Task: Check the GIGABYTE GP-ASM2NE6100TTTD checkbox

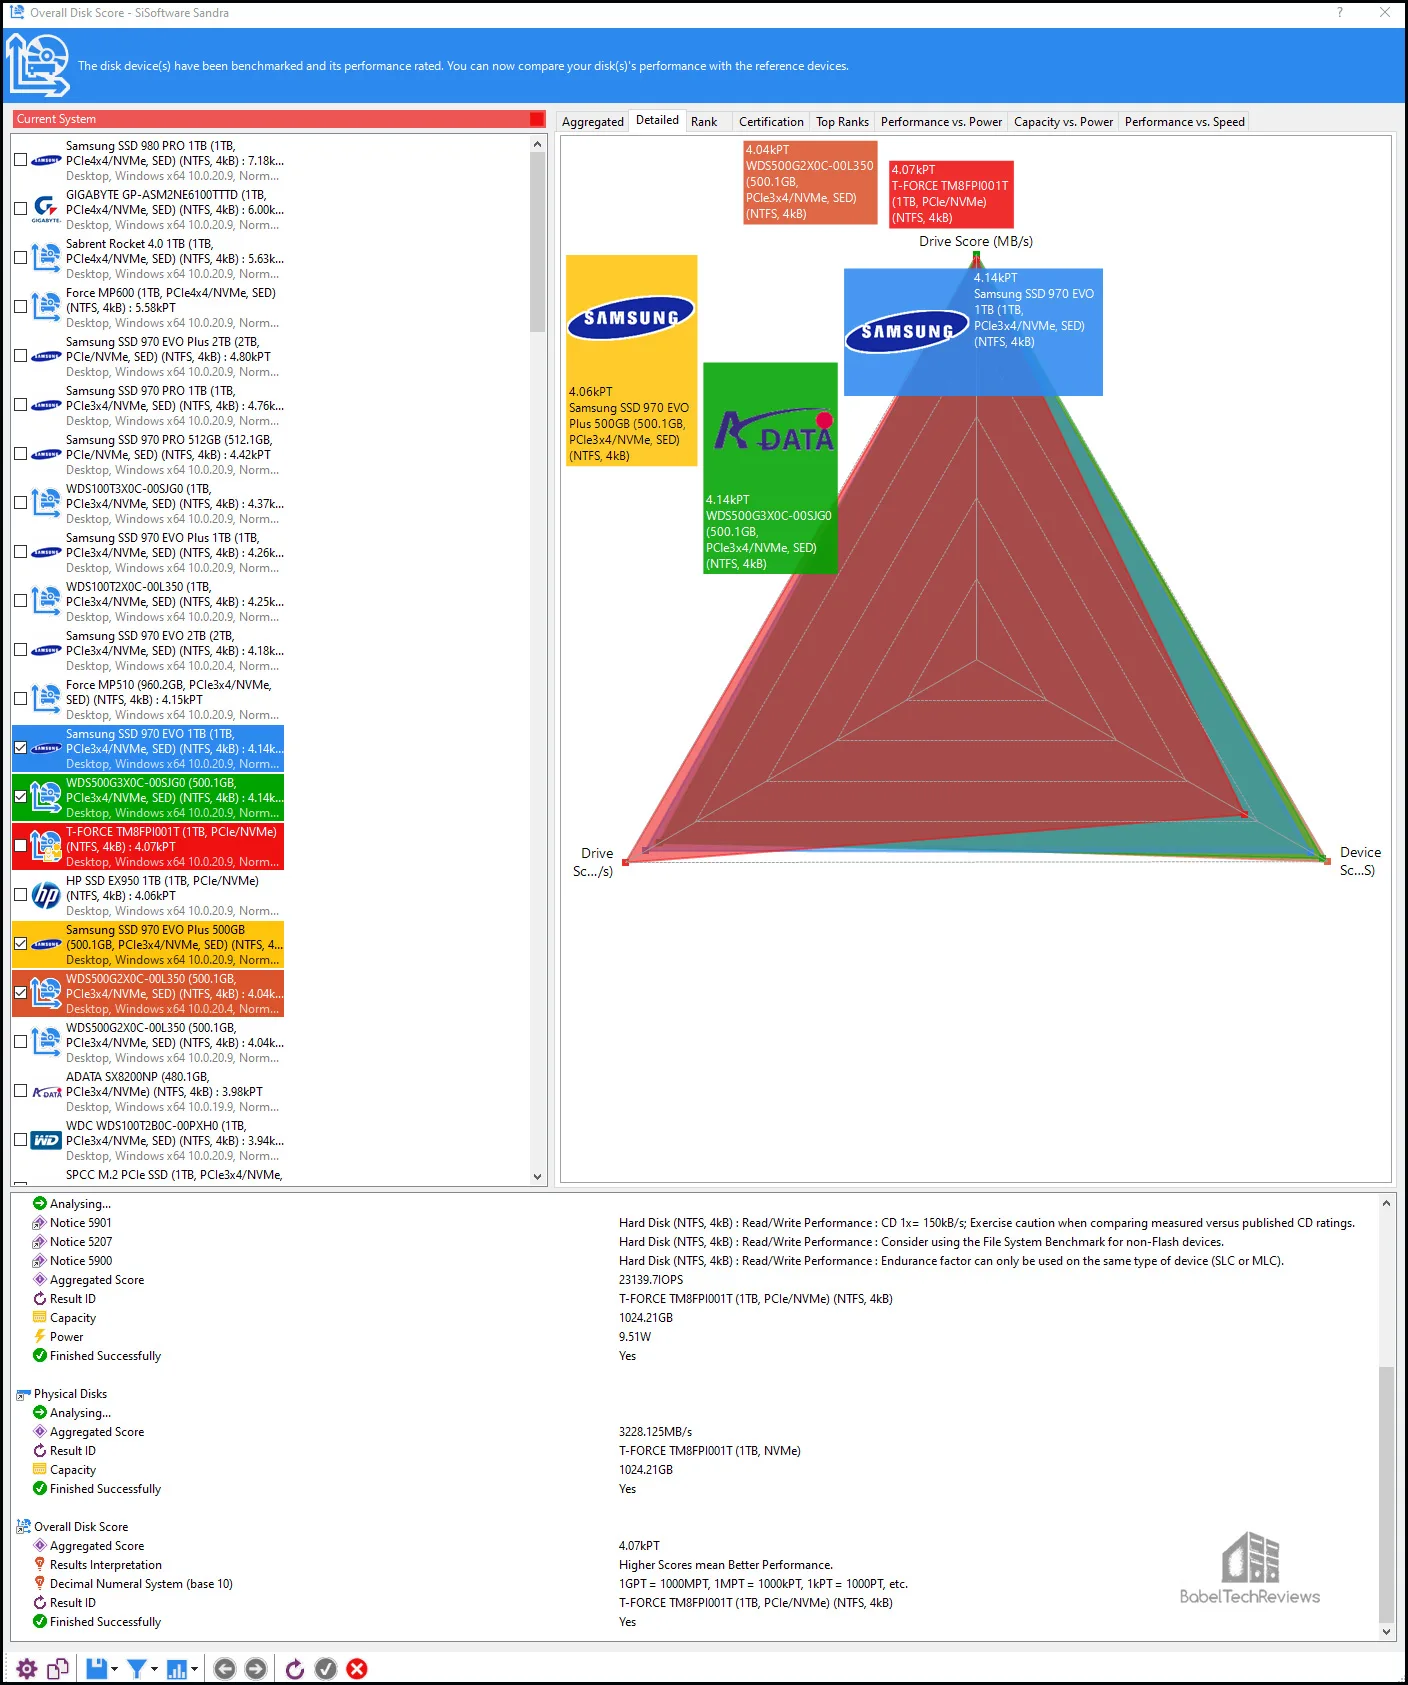Action: (x=20, y=209)
